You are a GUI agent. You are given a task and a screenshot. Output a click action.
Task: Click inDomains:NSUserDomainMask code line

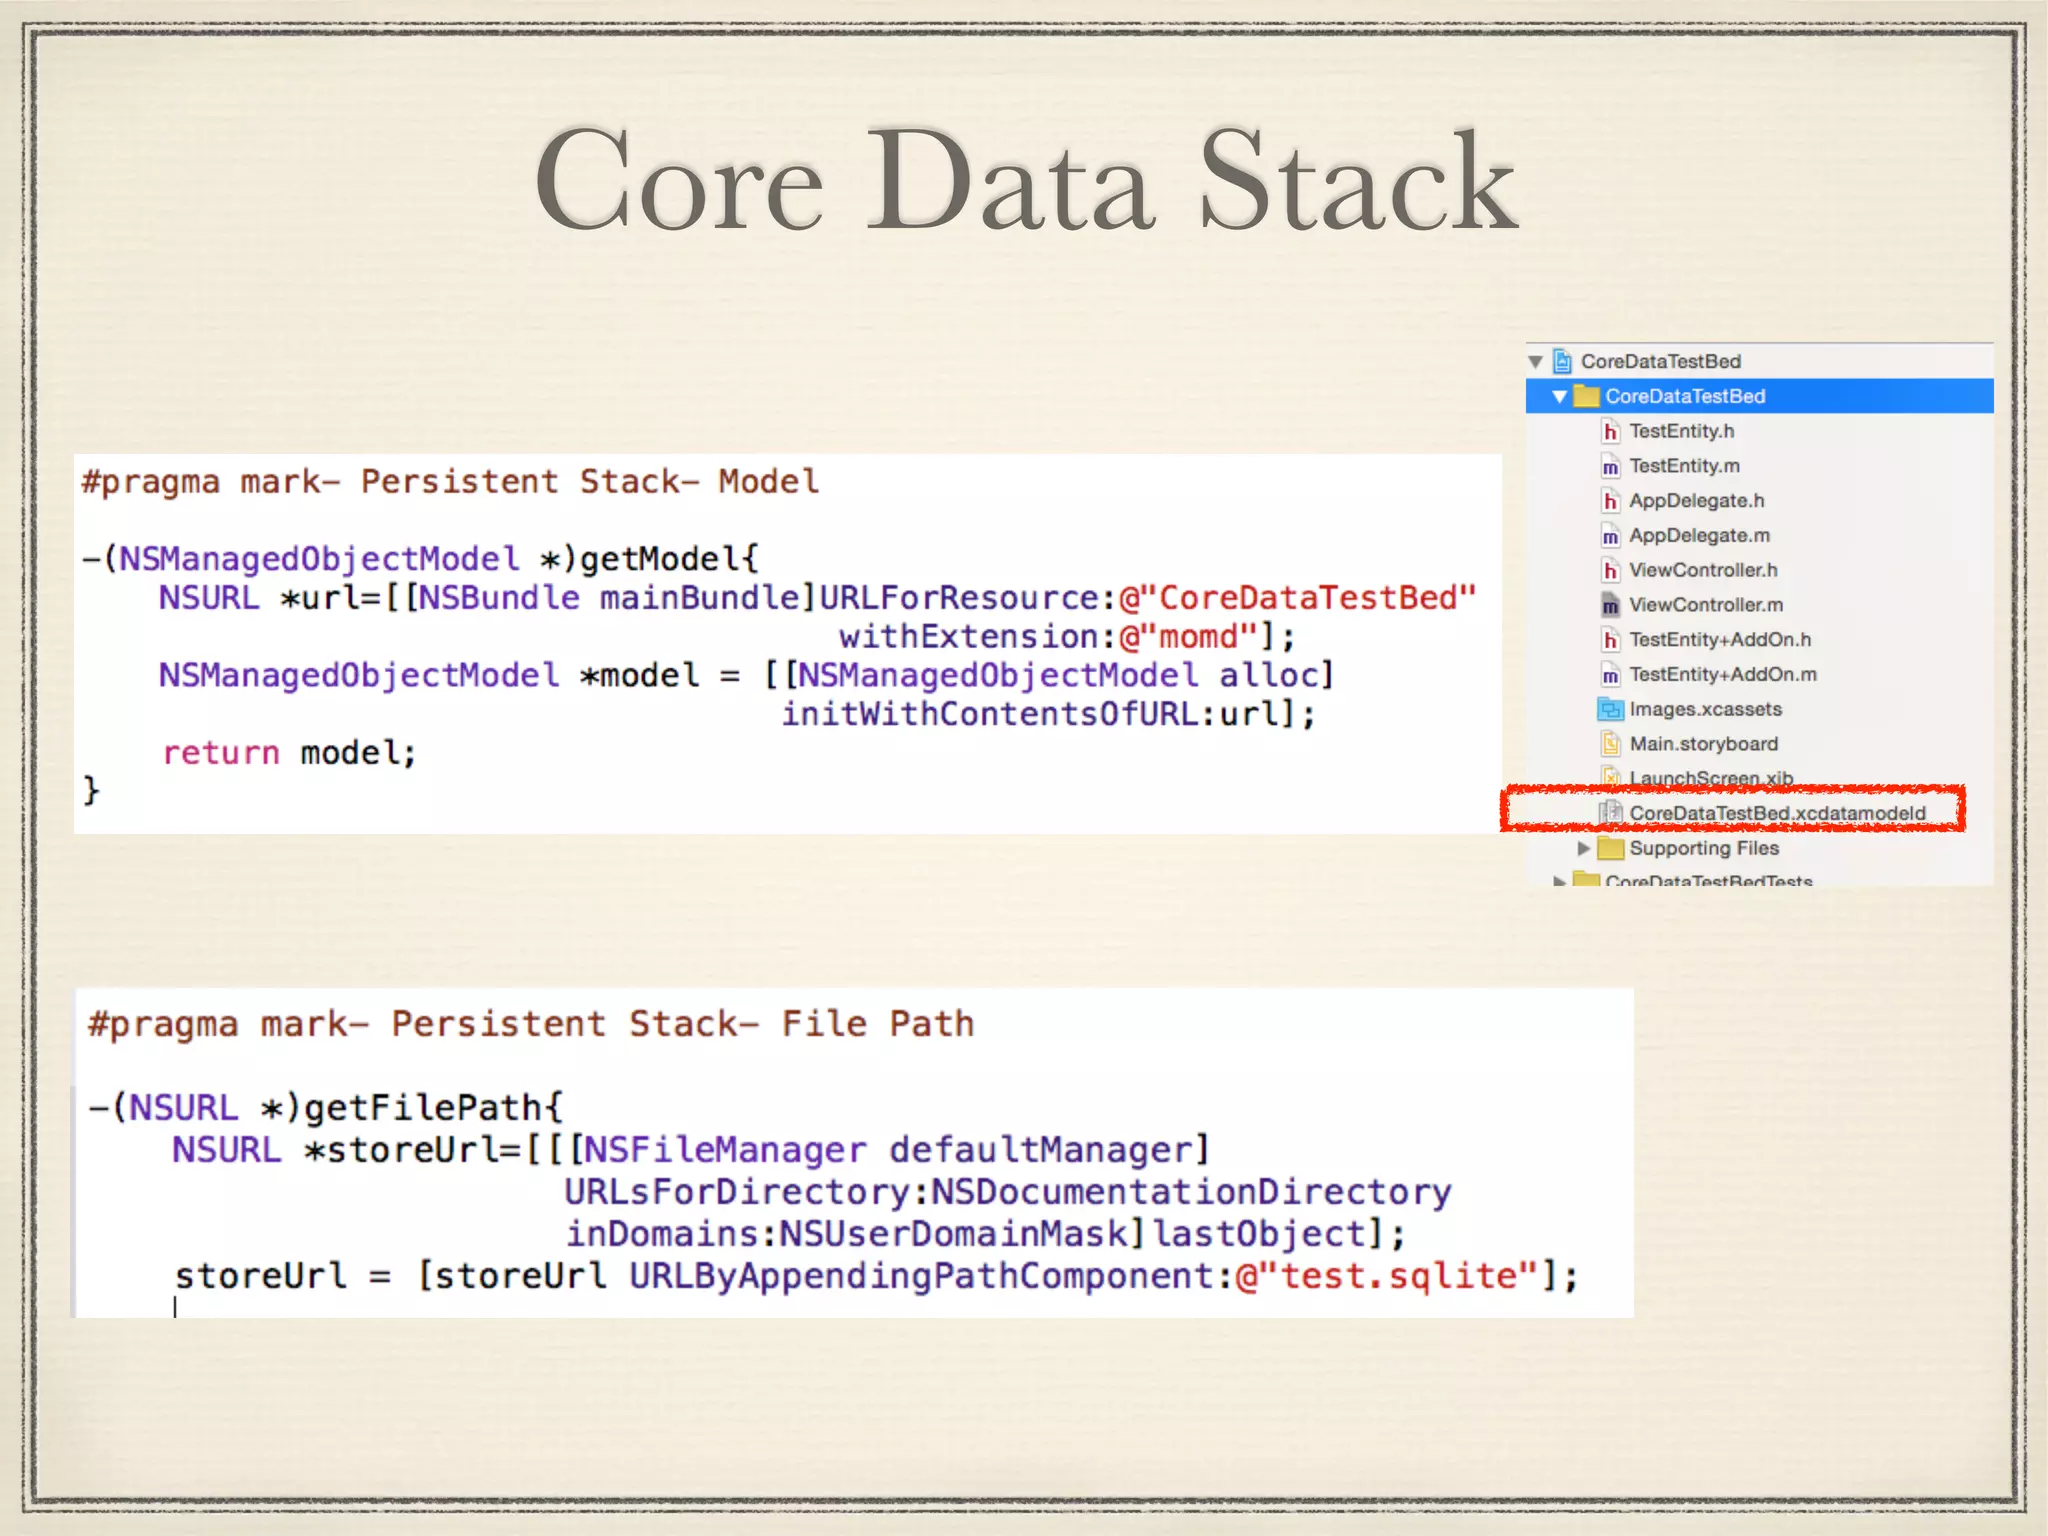[986, 1234]
